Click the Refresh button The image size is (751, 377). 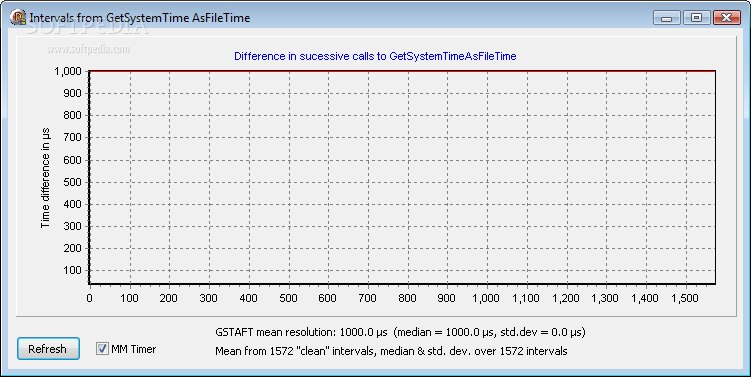(48, 349)
